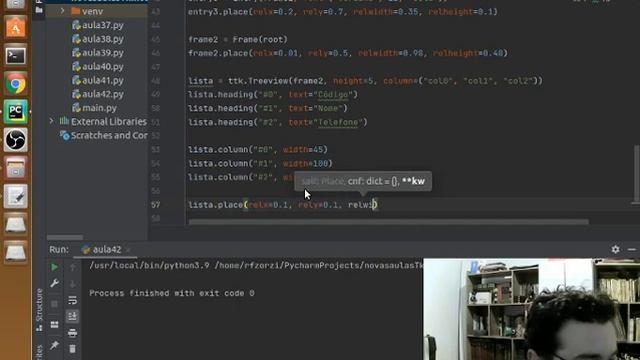640x360 pixels.
Task: Click the parameter hint tooltip cnf: dict
Action: (x=363, y=181)
